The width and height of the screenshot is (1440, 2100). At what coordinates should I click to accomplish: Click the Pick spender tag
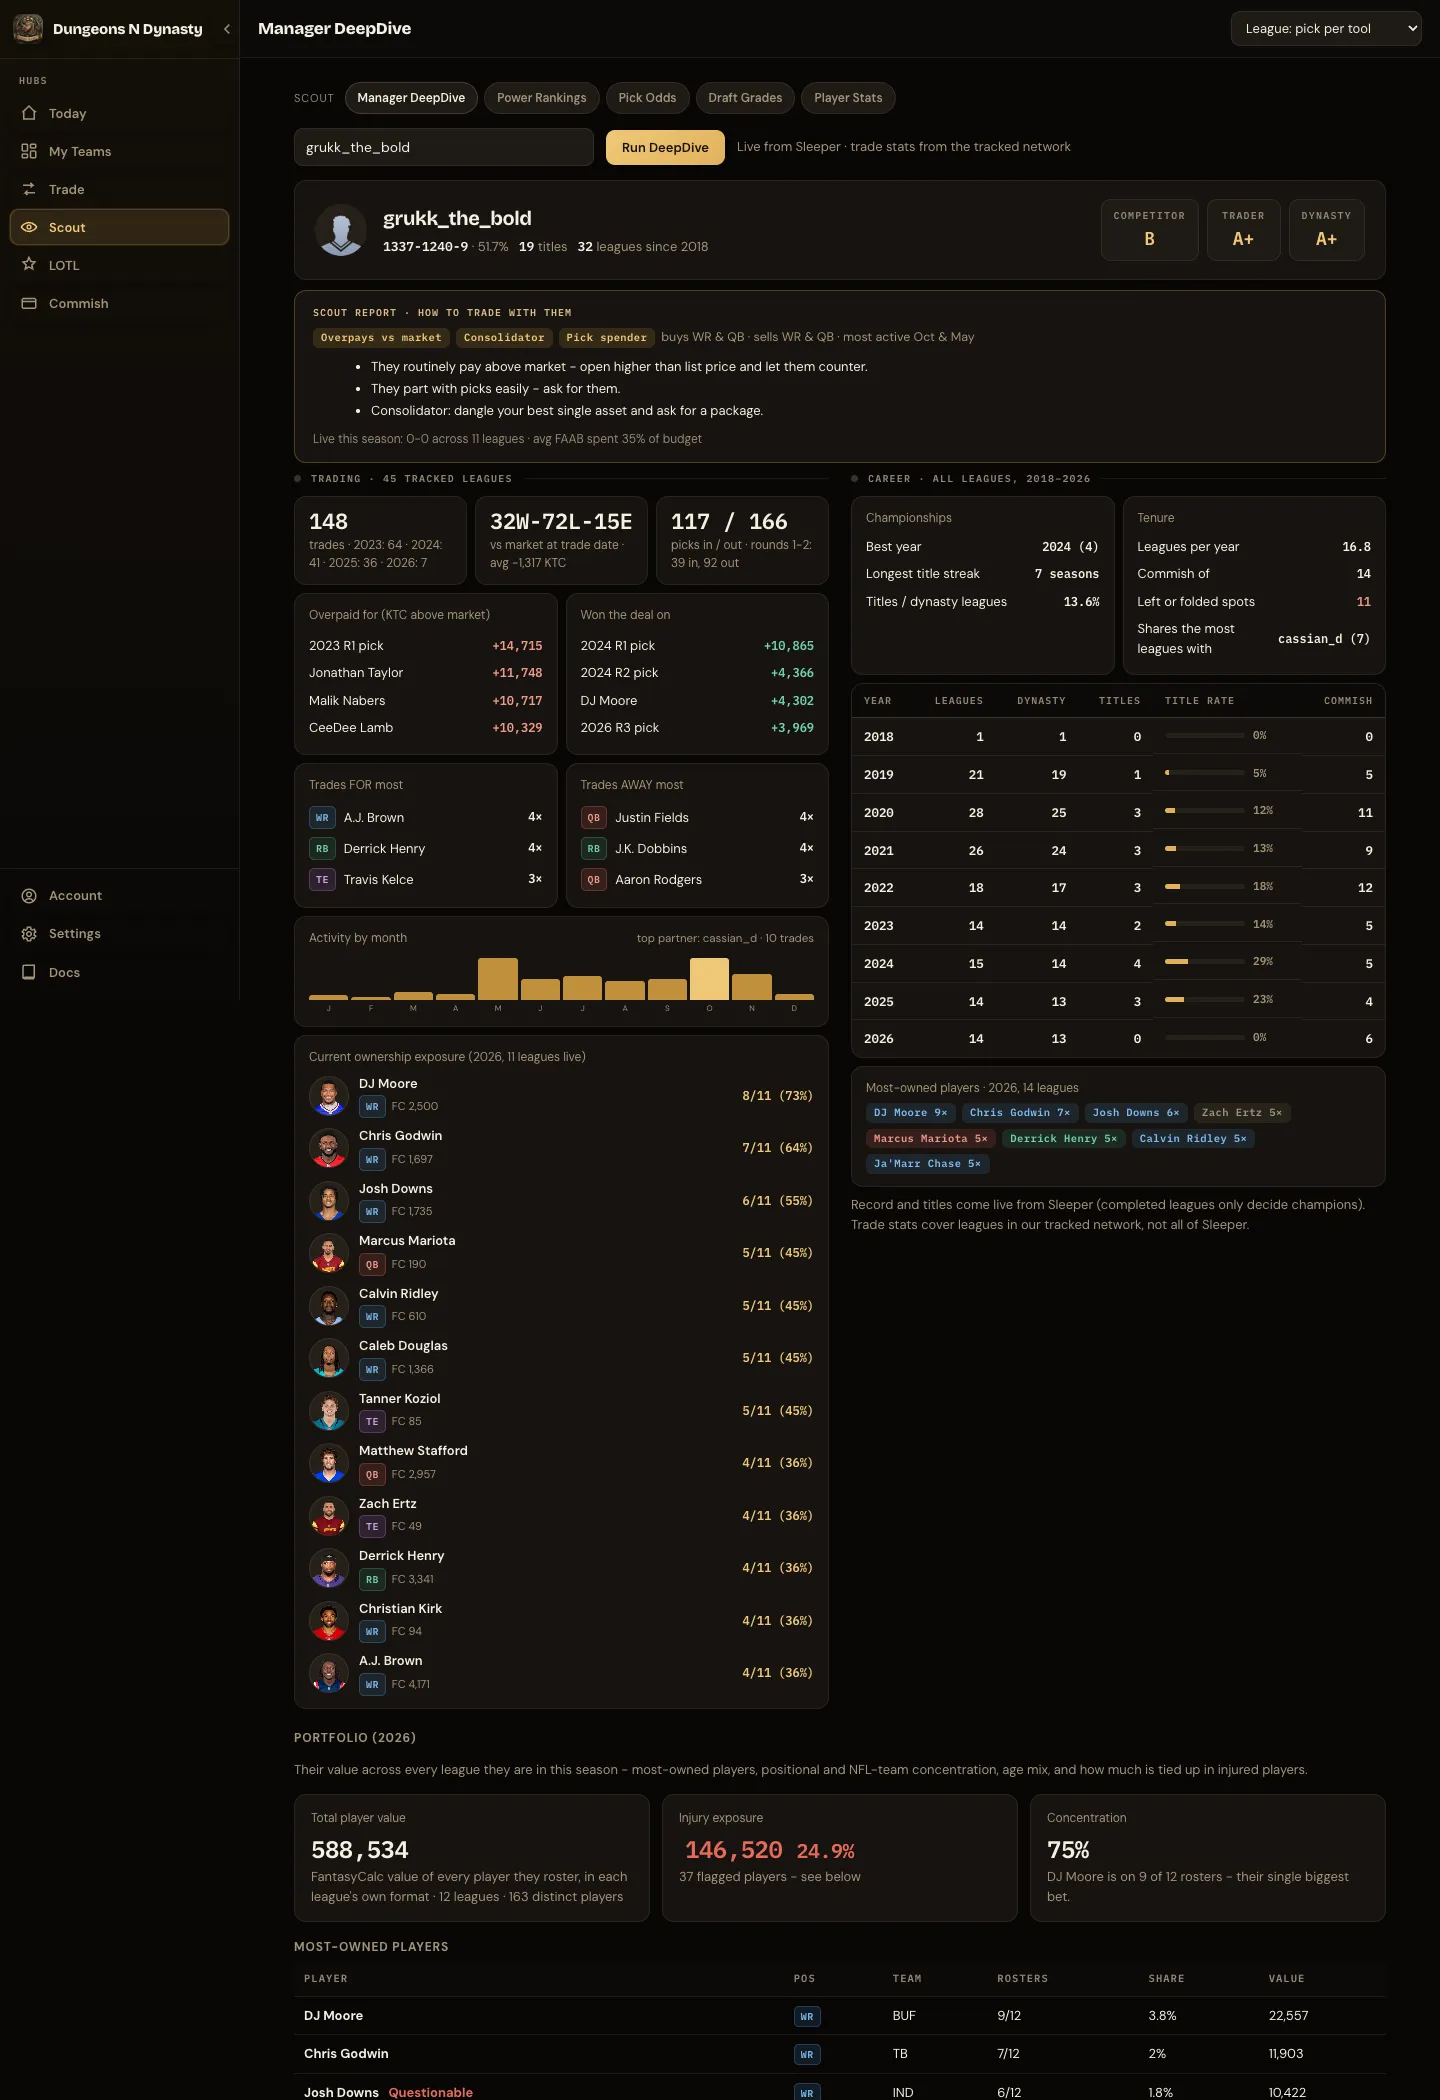coord(607,338)
